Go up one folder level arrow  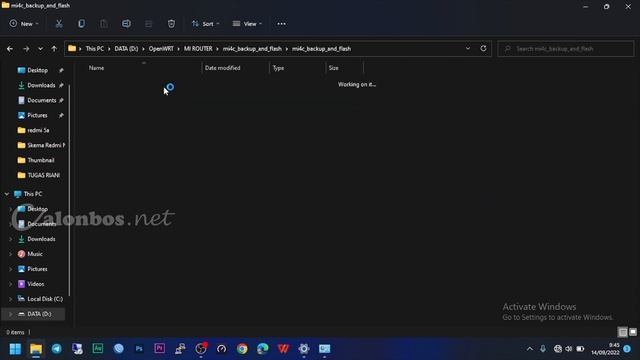coord(54,49)
